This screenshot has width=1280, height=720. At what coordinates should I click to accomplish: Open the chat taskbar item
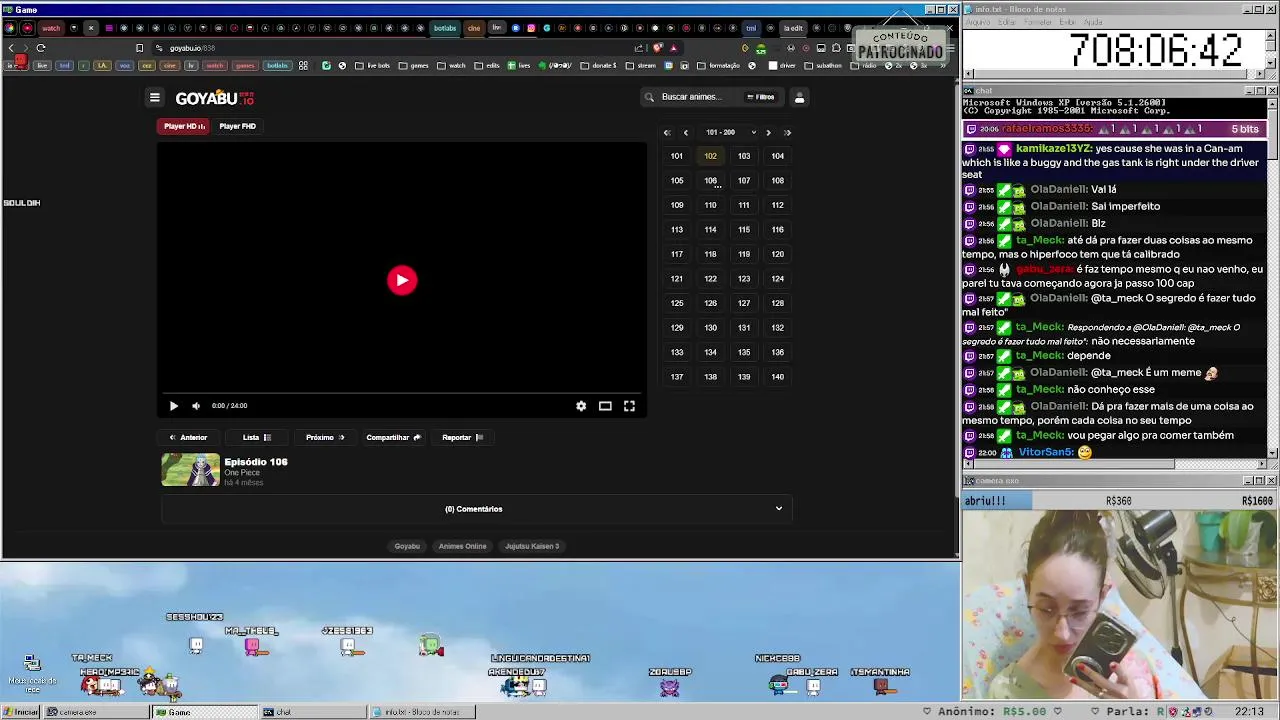[312, 712]
